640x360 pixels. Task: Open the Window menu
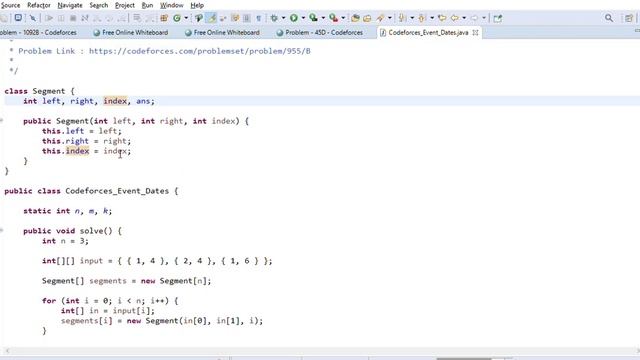171,5
